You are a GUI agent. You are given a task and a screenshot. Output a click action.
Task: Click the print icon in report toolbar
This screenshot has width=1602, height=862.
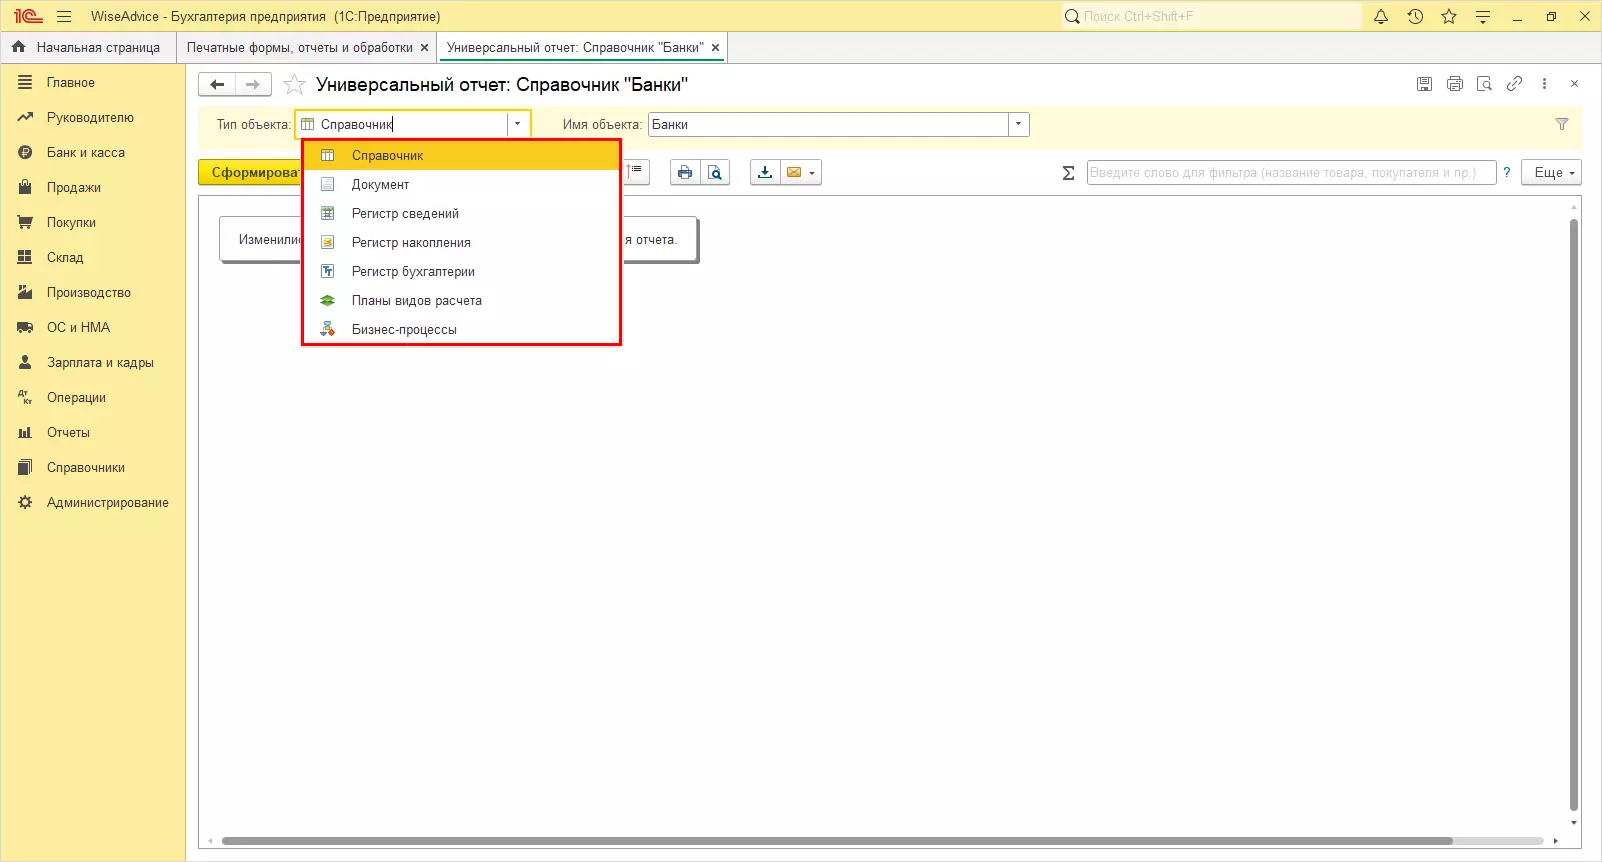click(x=685, y=172)
